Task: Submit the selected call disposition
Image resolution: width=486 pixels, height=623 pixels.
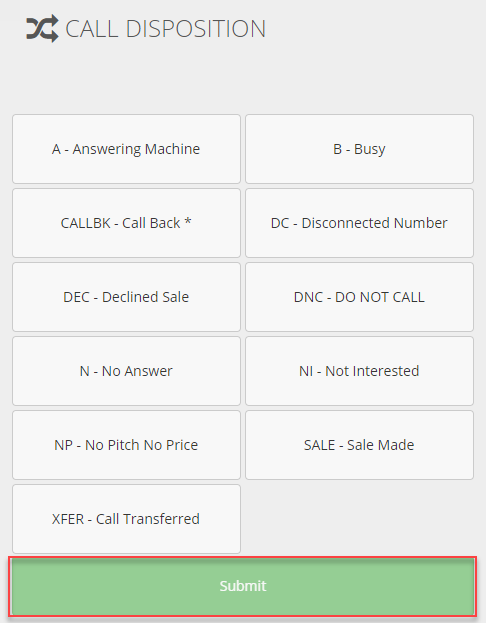Action: pos(242,586)
